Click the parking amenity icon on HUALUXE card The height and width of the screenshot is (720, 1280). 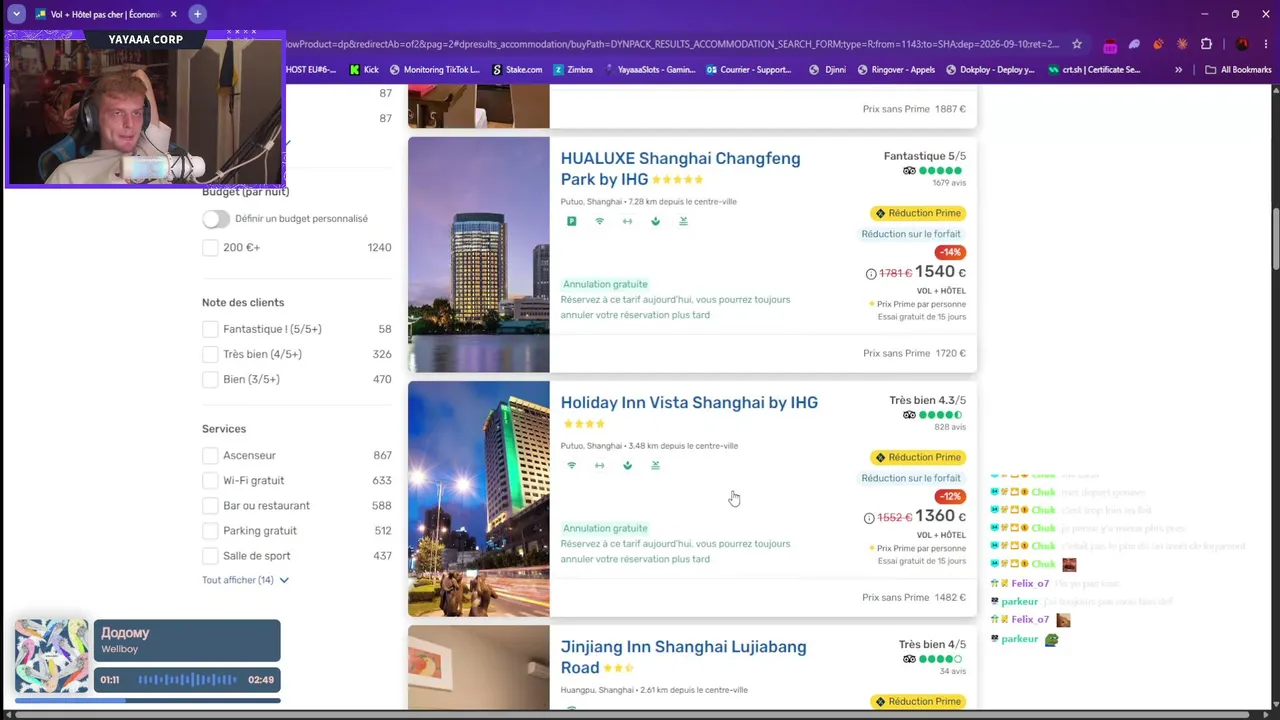click(x=572, y=221)
